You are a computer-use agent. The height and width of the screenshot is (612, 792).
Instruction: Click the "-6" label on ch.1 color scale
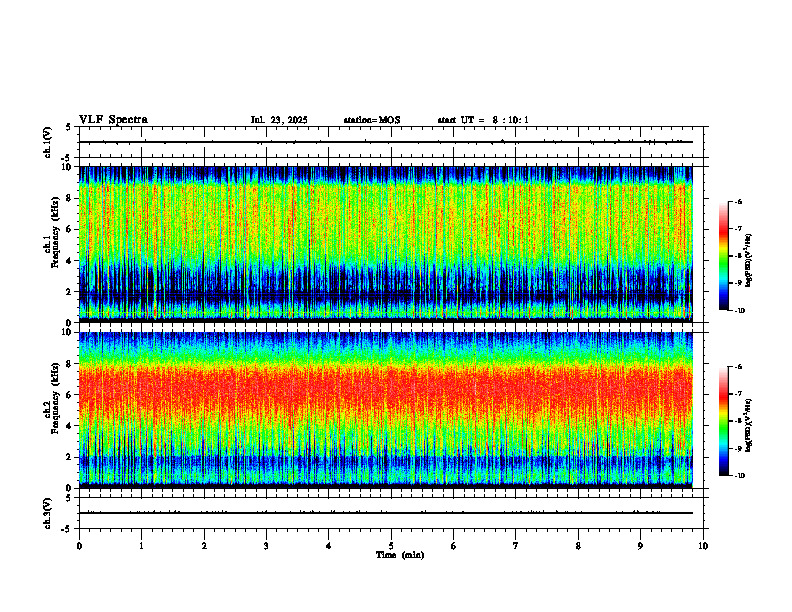click(x=738, y=202)
